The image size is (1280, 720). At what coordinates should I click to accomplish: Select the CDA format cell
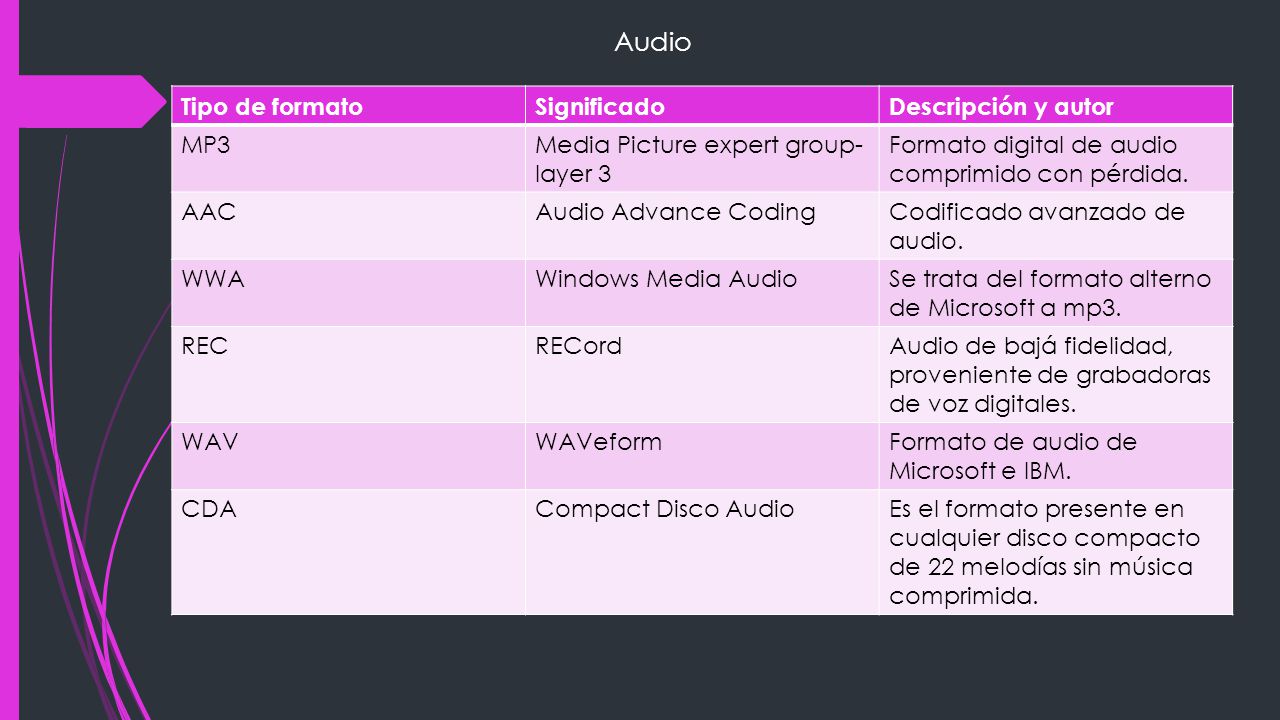[348, 552]
